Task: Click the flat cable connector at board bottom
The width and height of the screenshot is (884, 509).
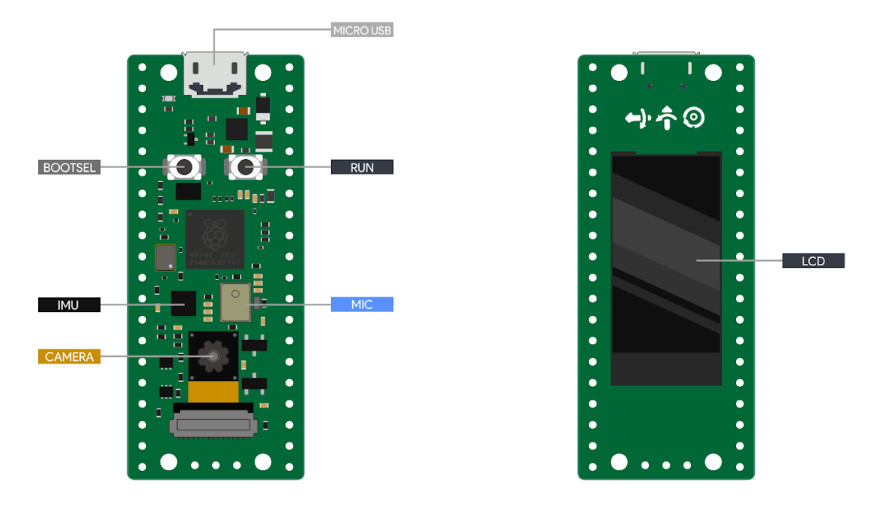Action: coord(214,423)
